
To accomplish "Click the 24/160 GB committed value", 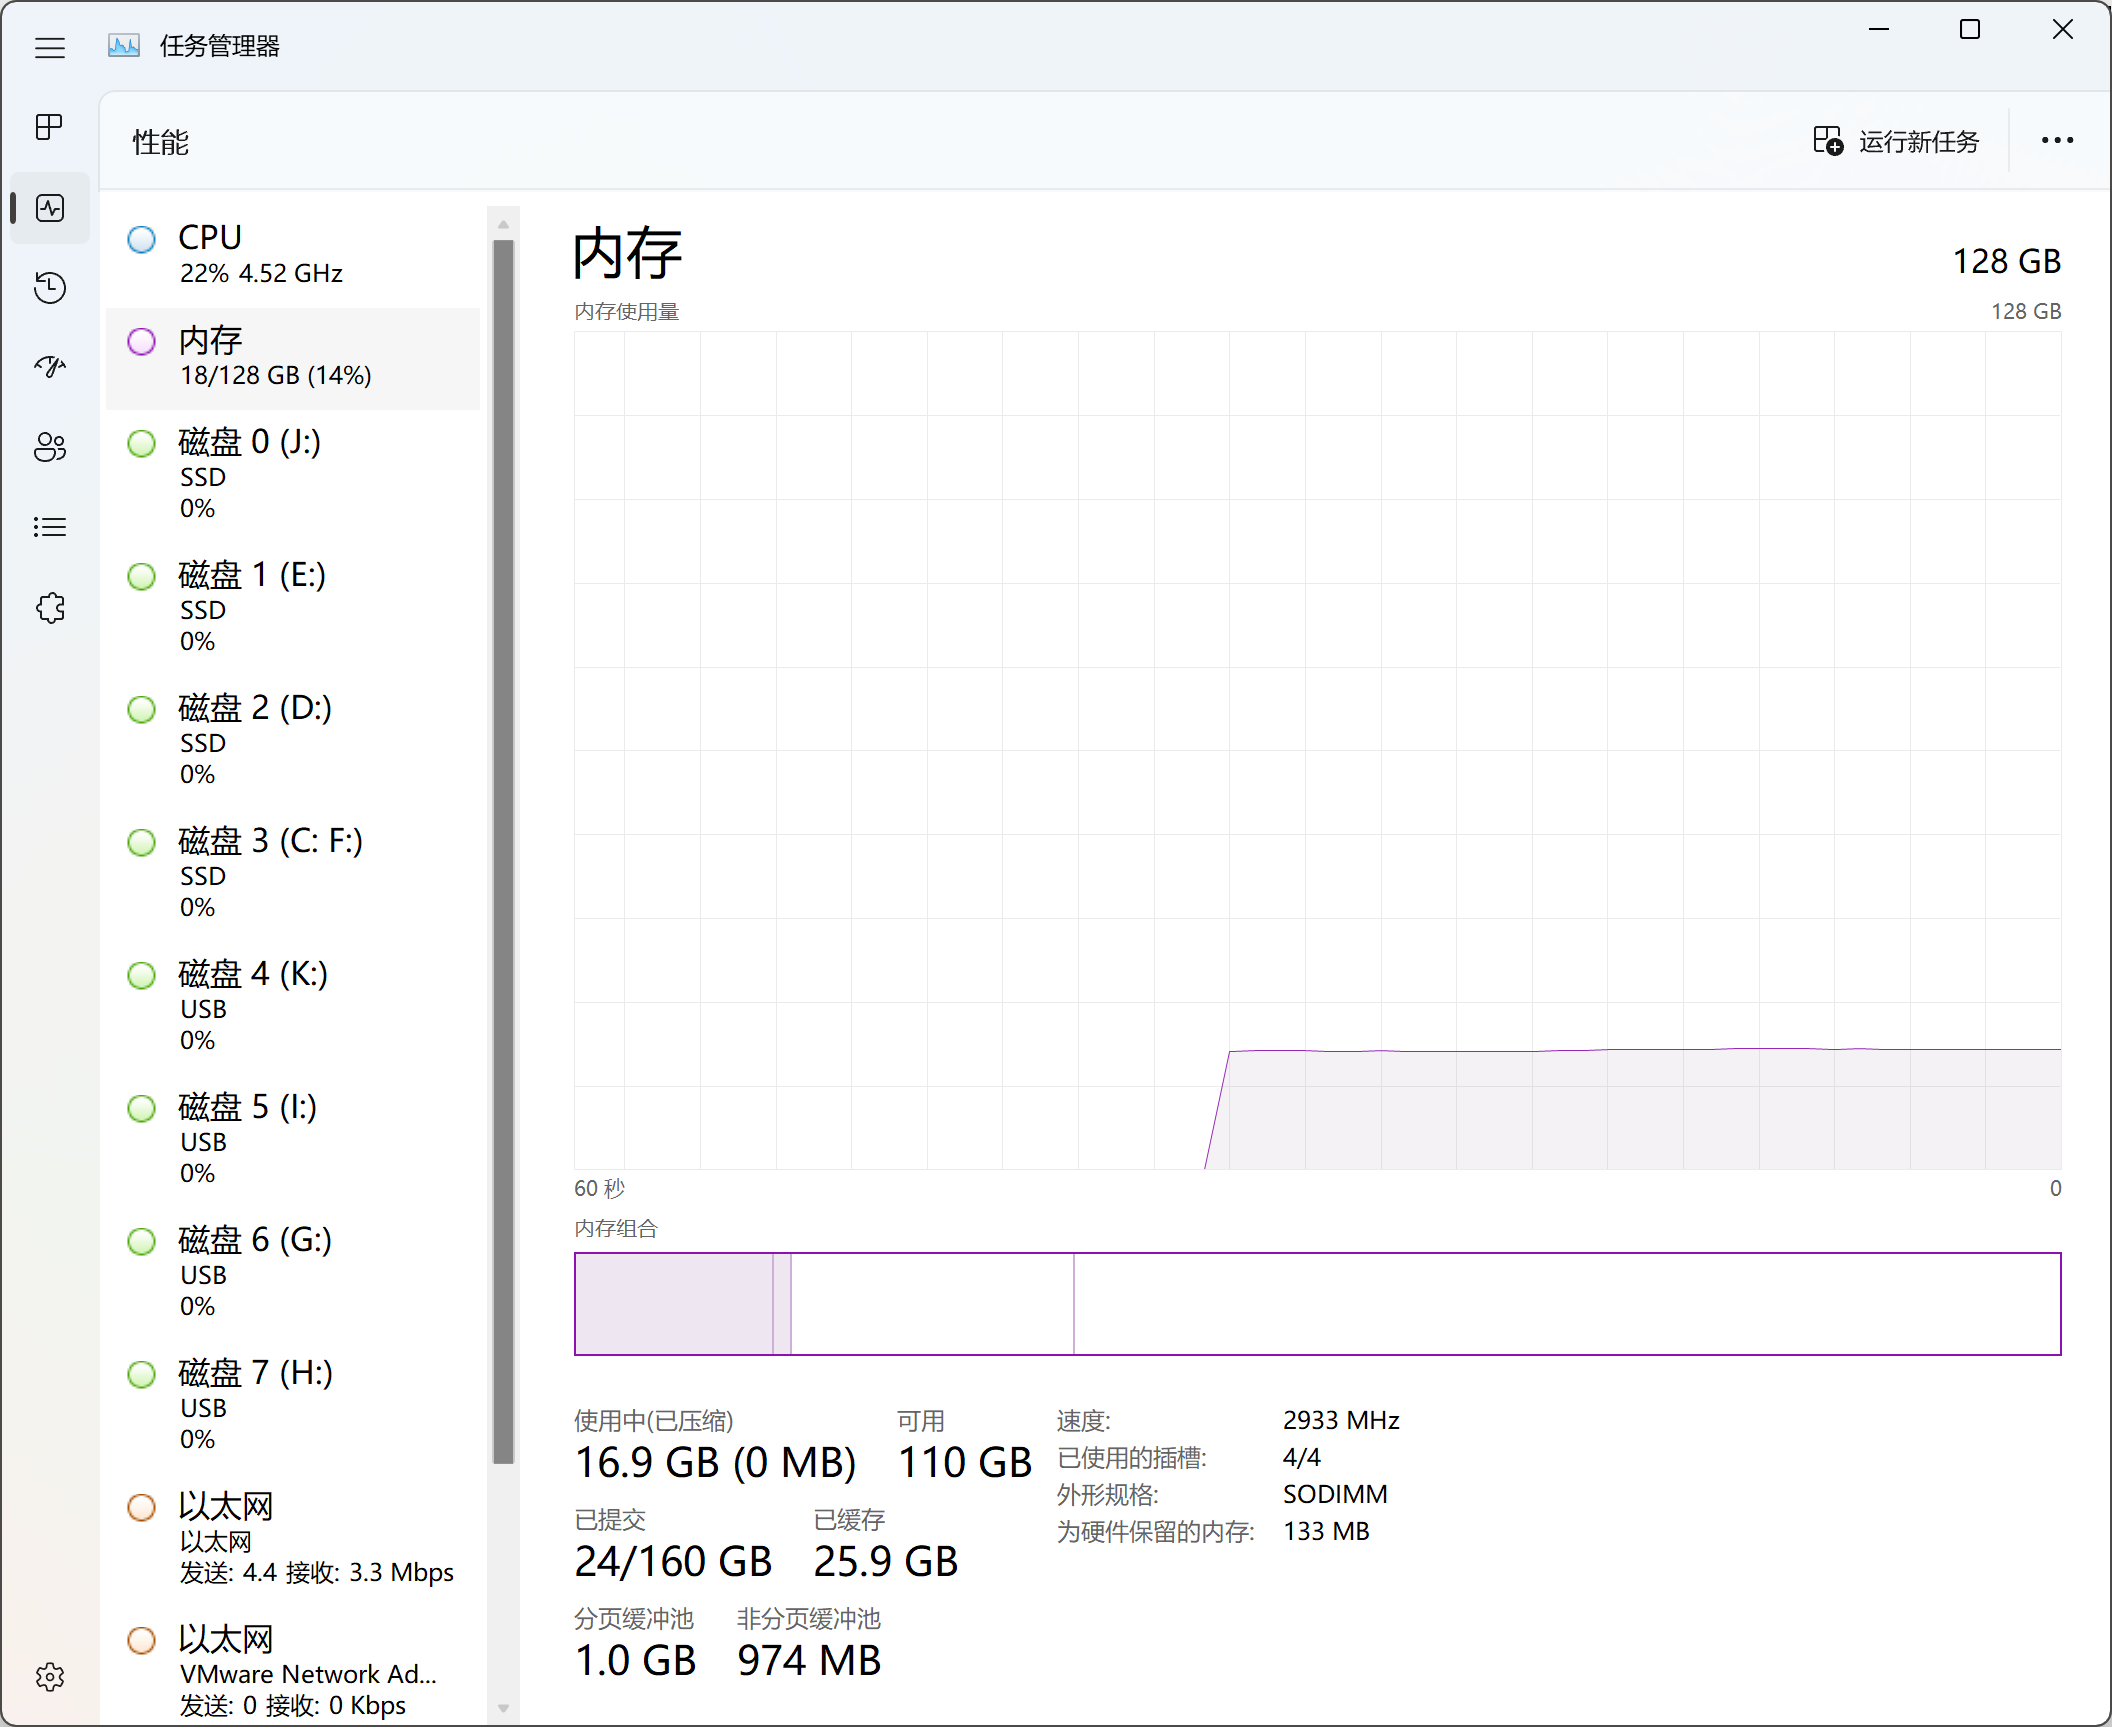I will (x=673, y=1562).
